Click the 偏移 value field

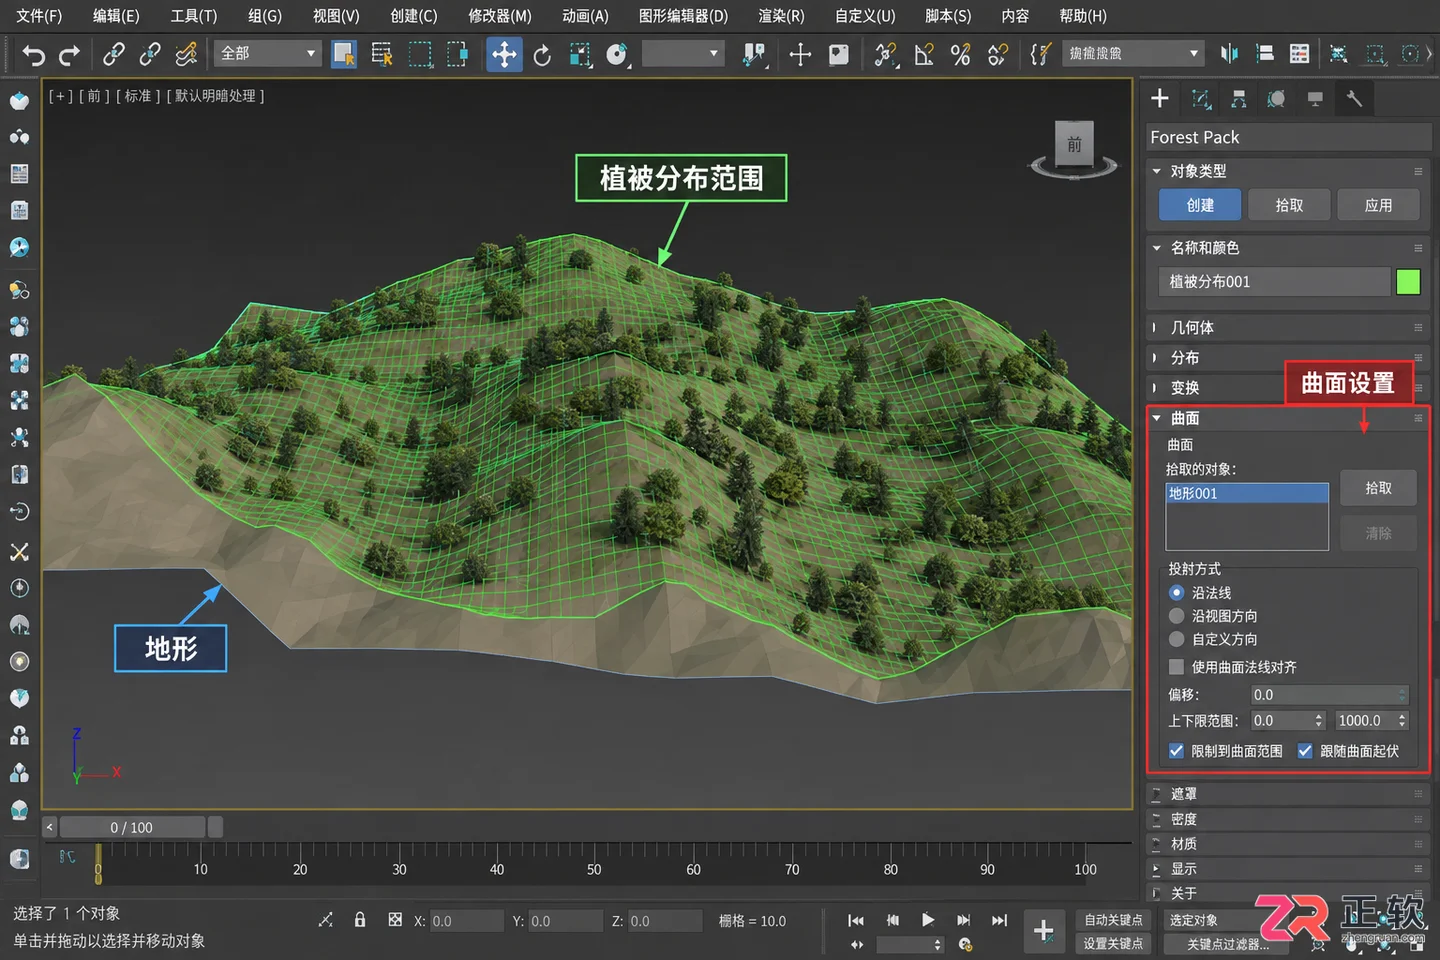(1329, 695)
